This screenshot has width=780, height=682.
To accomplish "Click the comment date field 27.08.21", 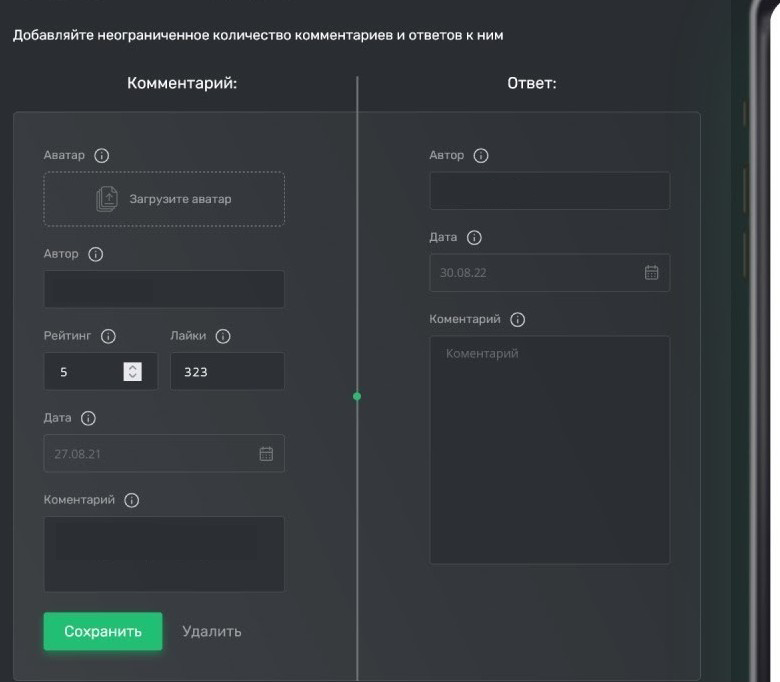I will (x=164, y=454).
